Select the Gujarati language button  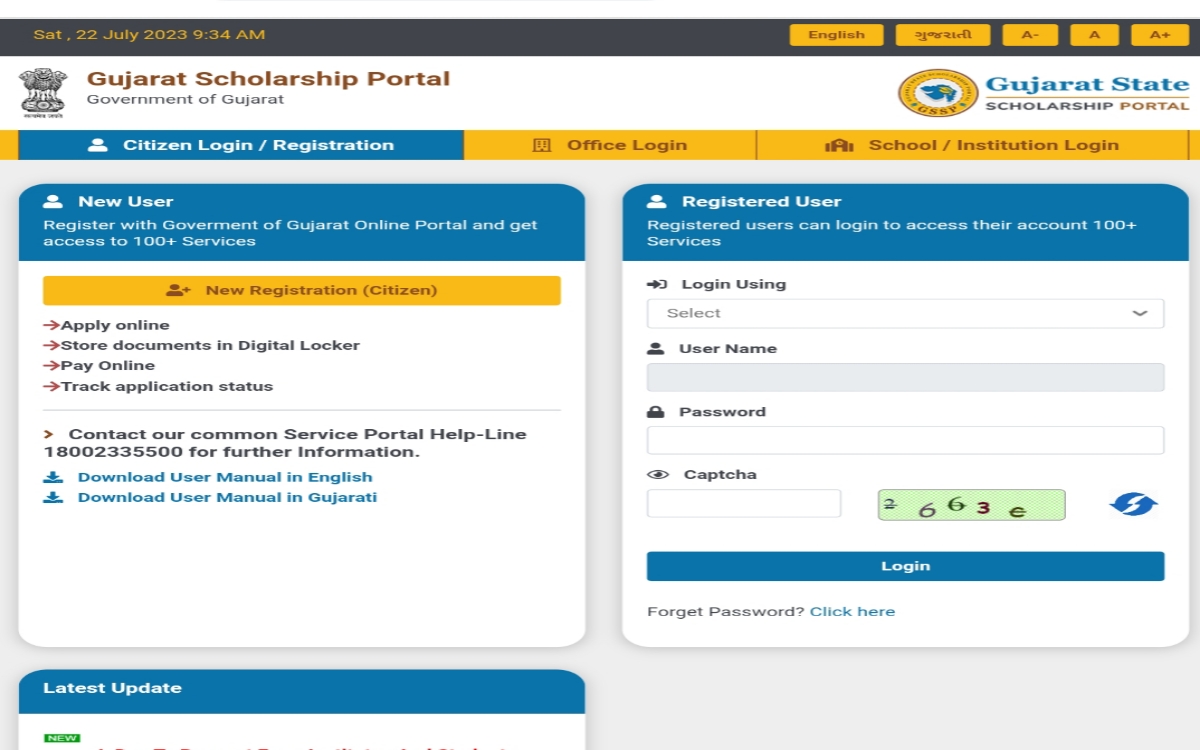point(945,34)
